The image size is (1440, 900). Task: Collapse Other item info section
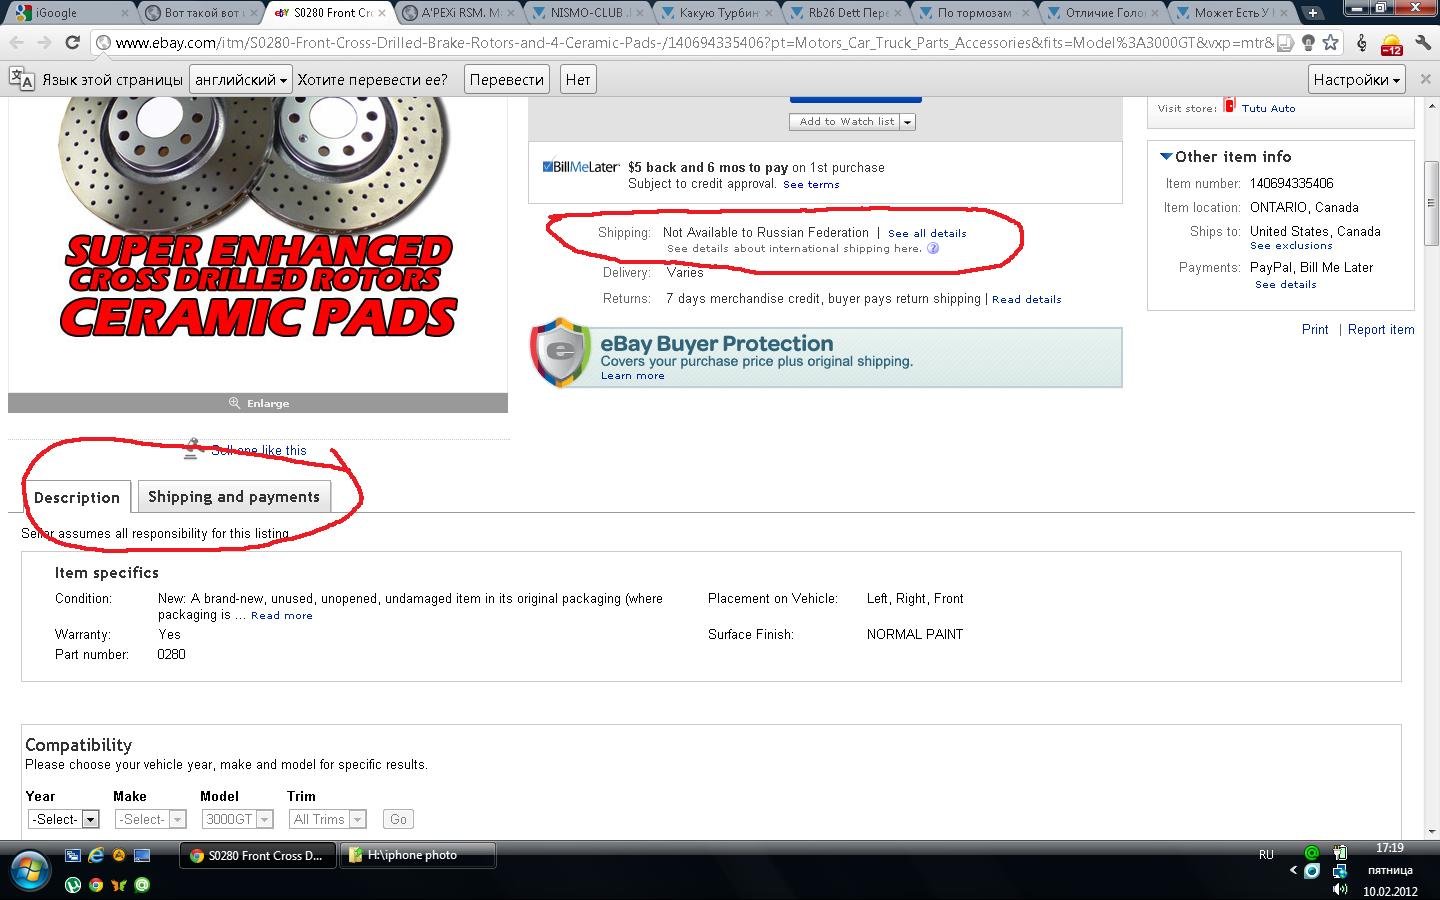point(1166,156)
